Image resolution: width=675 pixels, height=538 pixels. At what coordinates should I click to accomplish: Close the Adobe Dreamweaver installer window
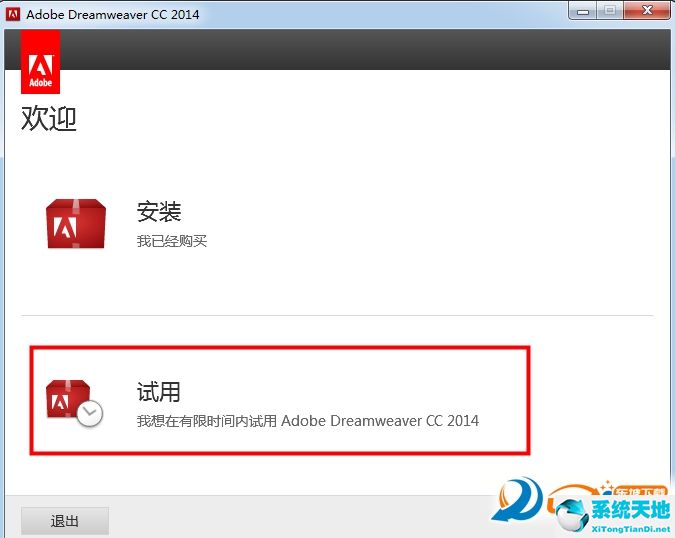[646, 11]
